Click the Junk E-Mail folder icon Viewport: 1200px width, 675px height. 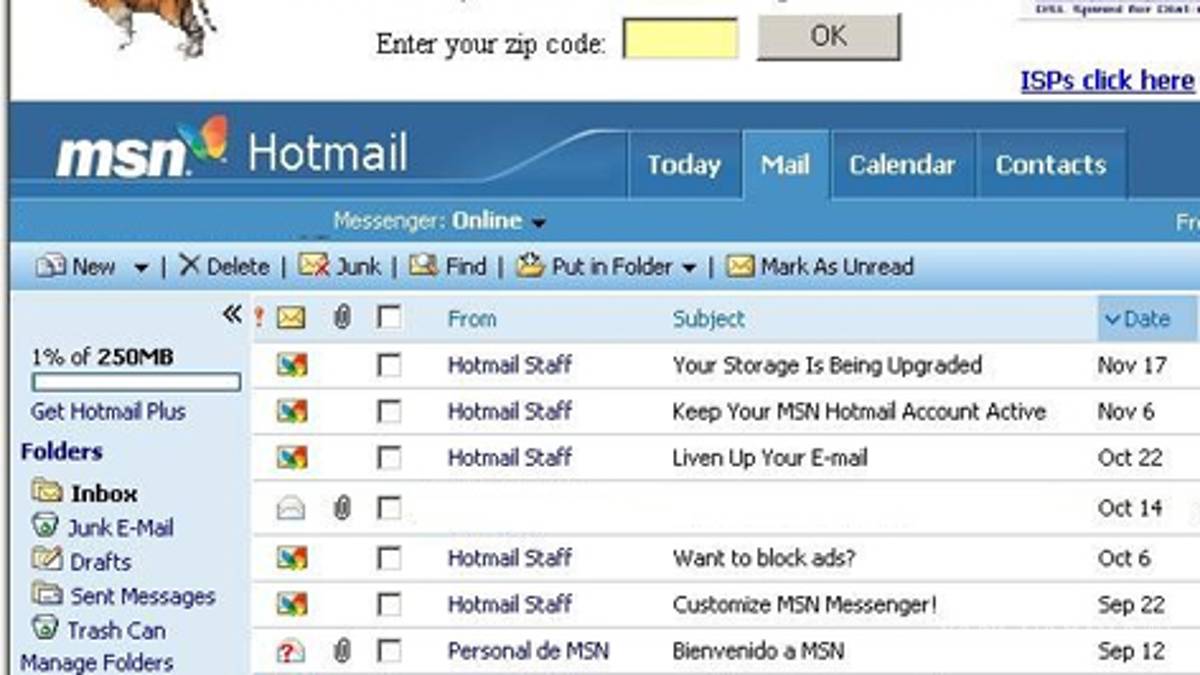pos(45,525)
